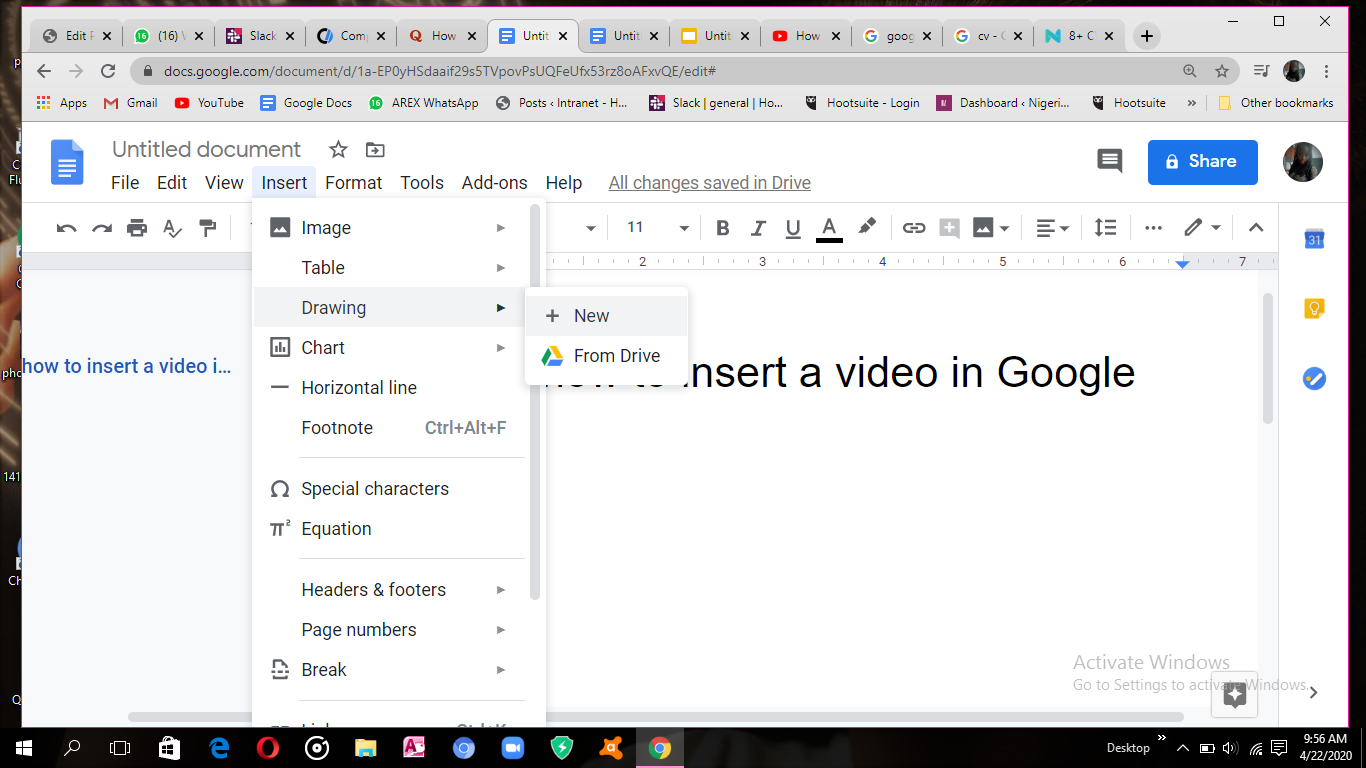Undo the last action
Image resolution: width=1366 pixels, height=768 pixels.
67,228
